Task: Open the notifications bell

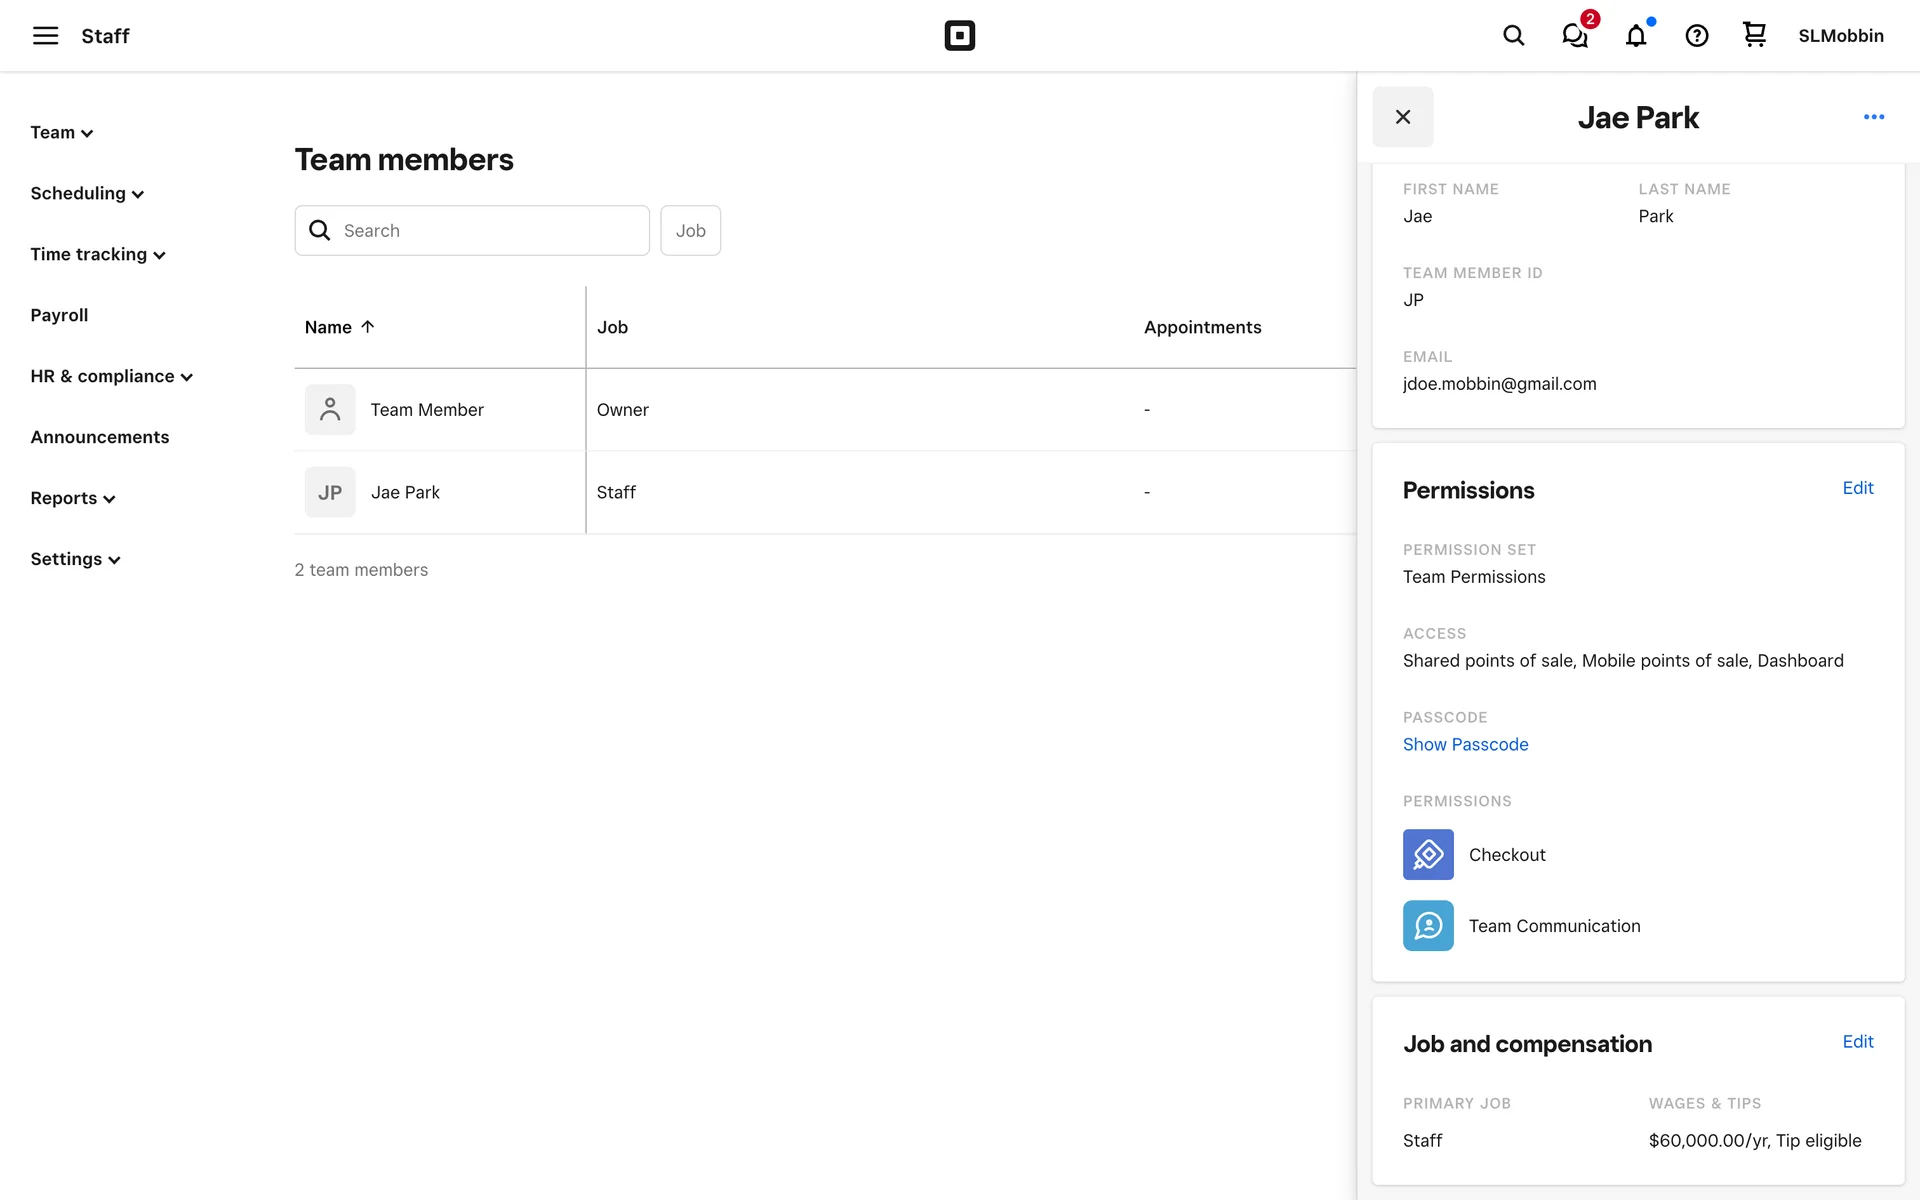Action: coord(1636,36)
